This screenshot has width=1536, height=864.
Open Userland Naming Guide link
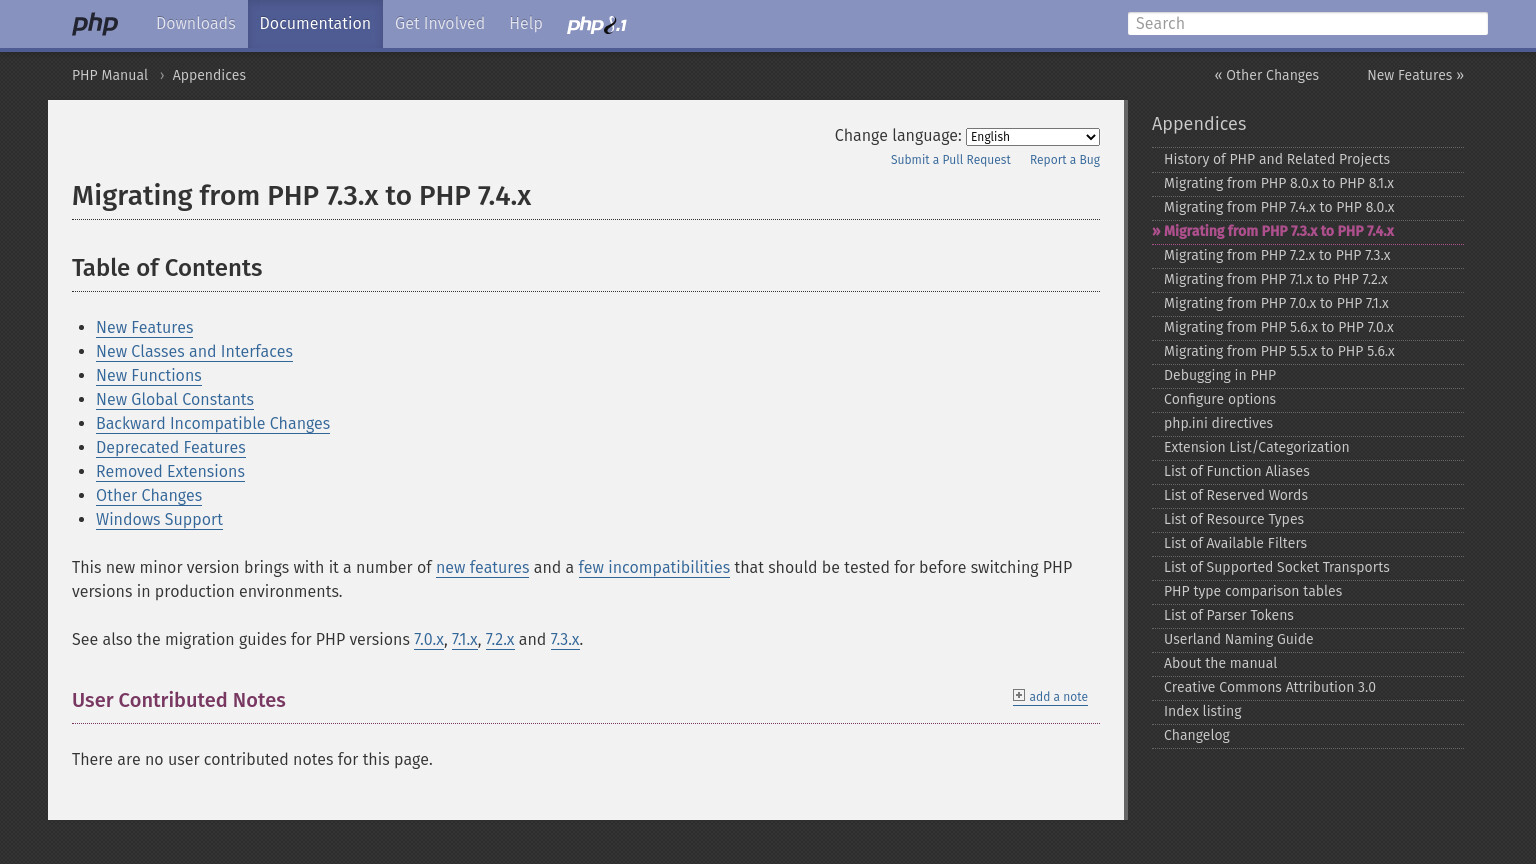(1308, 640)
